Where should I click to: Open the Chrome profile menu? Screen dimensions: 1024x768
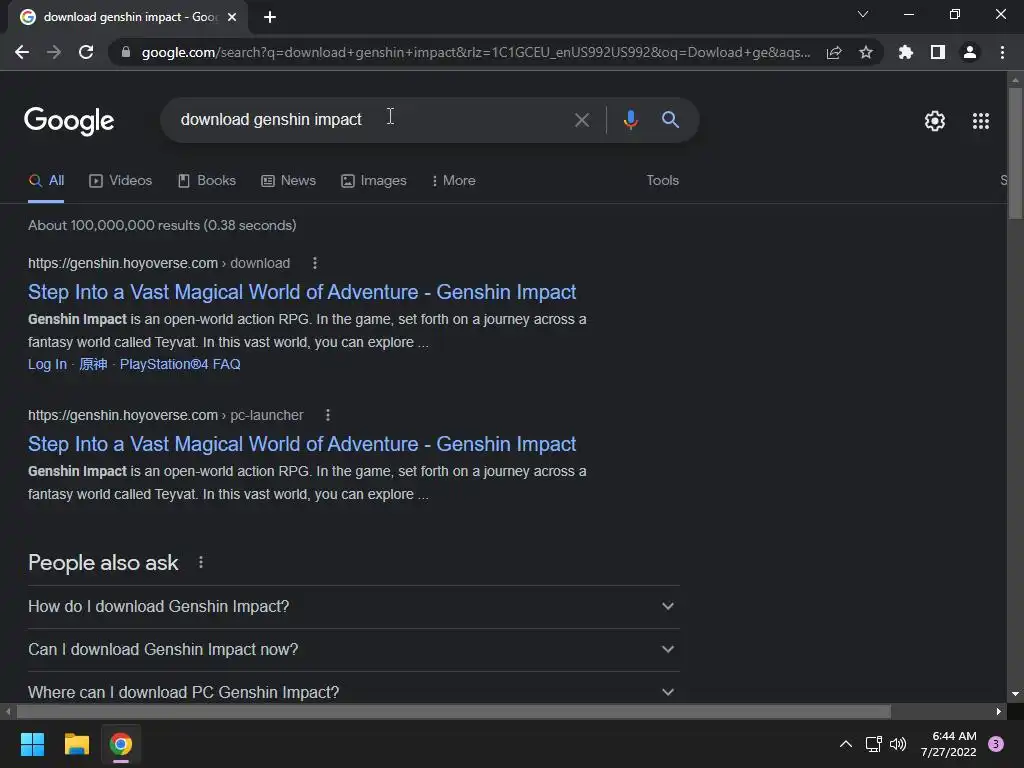(970, 52)
